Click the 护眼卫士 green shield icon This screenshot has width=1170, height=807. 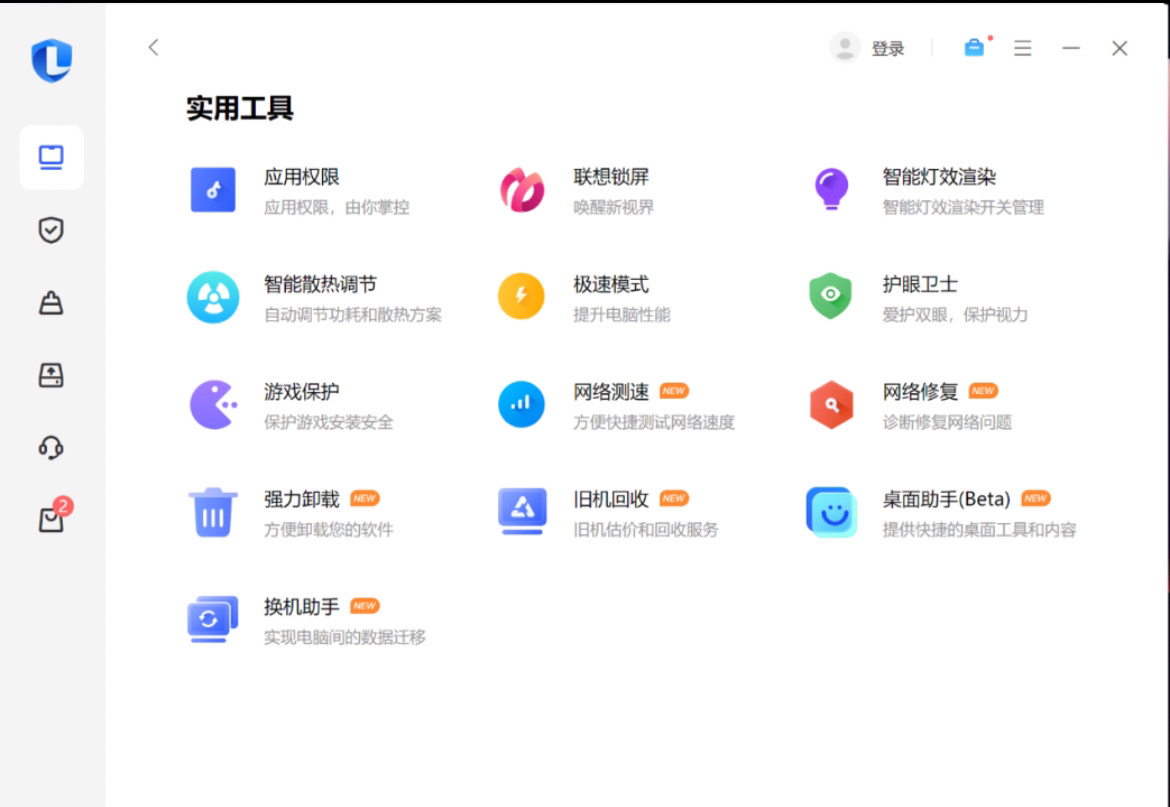point(831,297)
